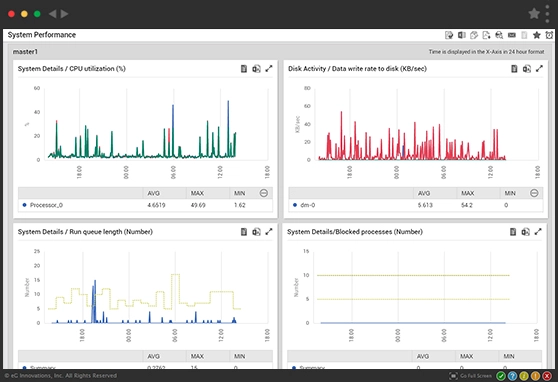Click the report checkmark icon in System Performance toolbar

pos(449,35)
